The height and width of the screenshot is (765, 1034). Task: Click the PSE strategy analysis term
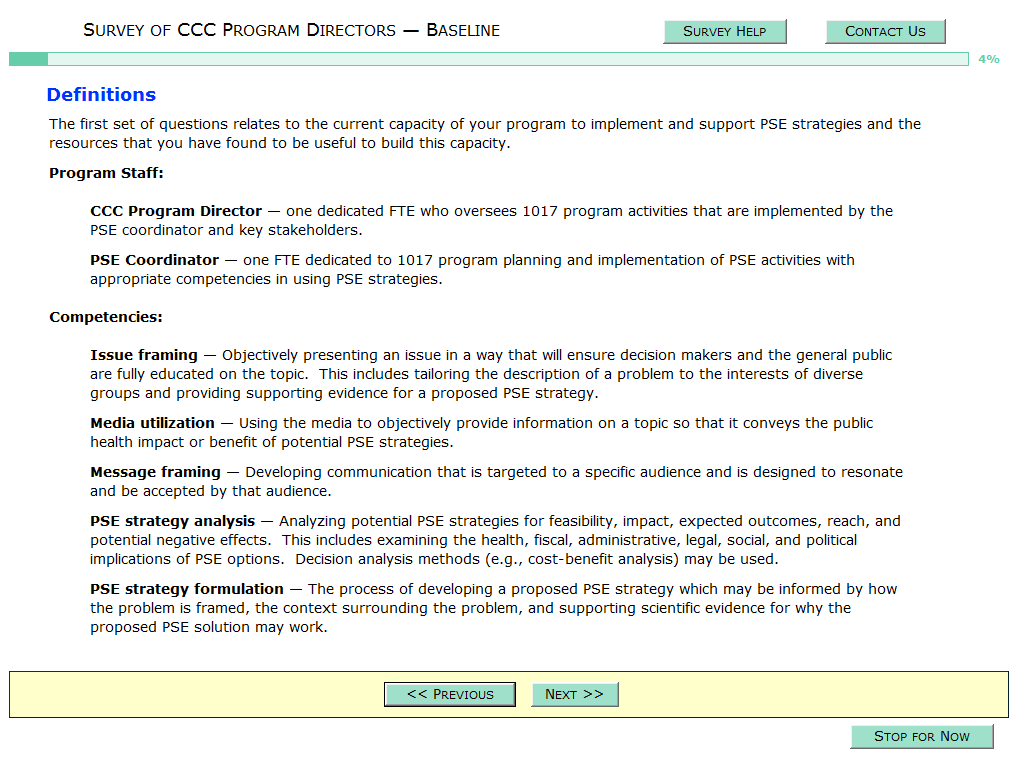pyautogui.click(x=172, y=521)
